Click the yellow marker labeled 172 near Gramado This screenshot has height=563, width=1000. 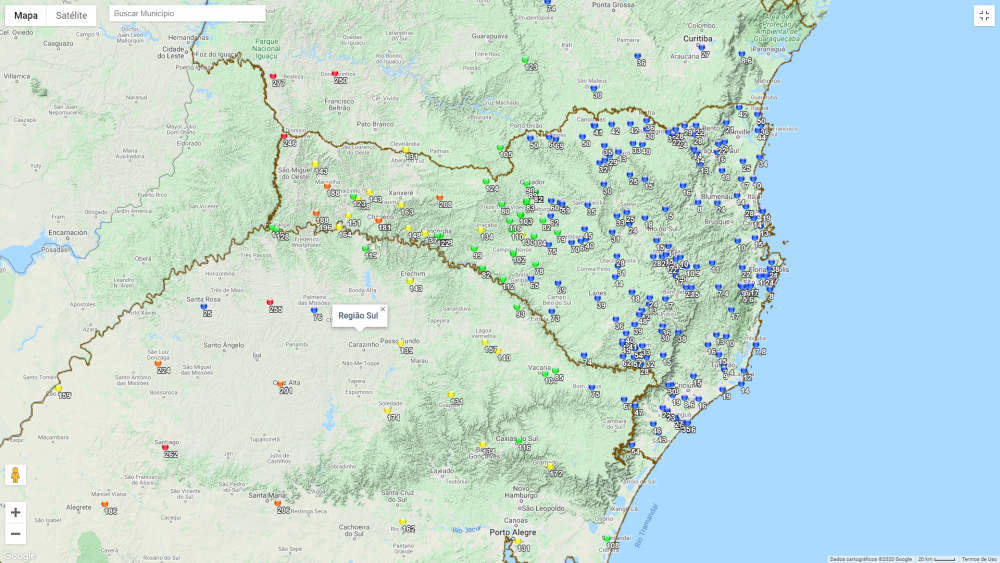[x=550, y=467]
